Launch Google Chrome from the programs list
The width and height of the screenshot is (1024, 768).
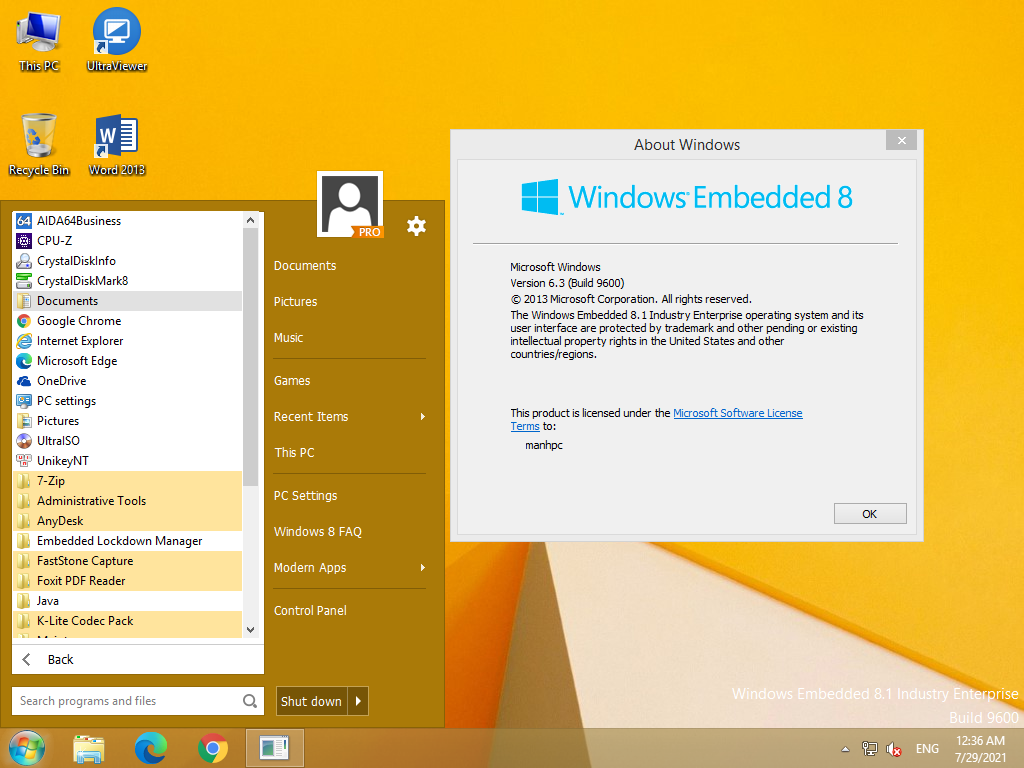coord(78,321)
